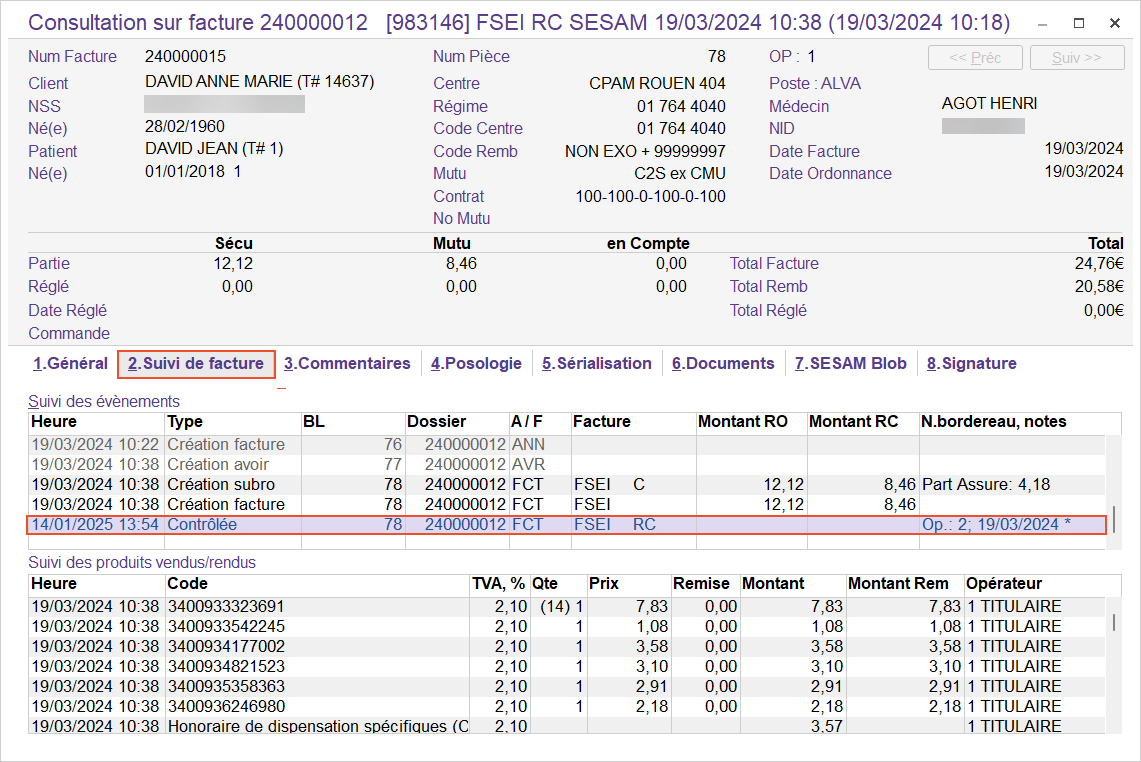
Task: Select product row with code 3400933323691
Action: [x=225, y=606]
